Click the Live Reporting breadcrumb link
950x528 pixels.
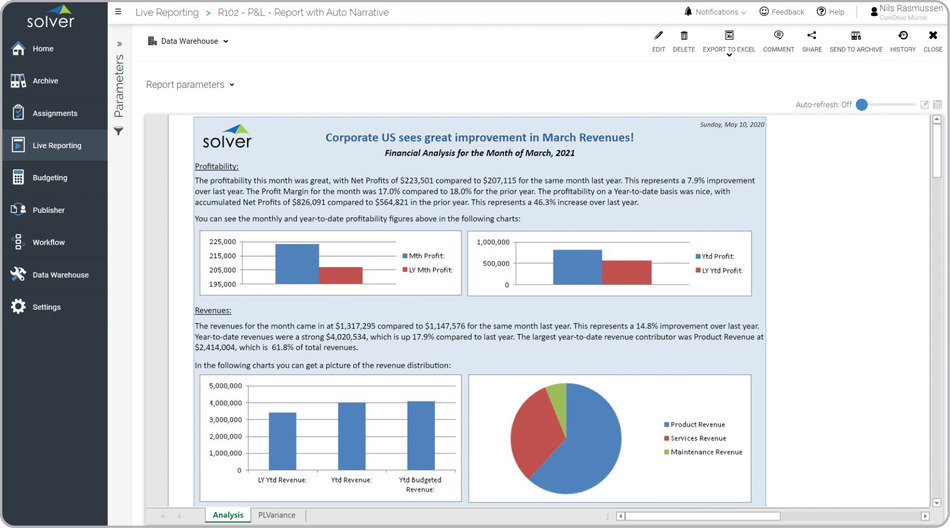166,12
